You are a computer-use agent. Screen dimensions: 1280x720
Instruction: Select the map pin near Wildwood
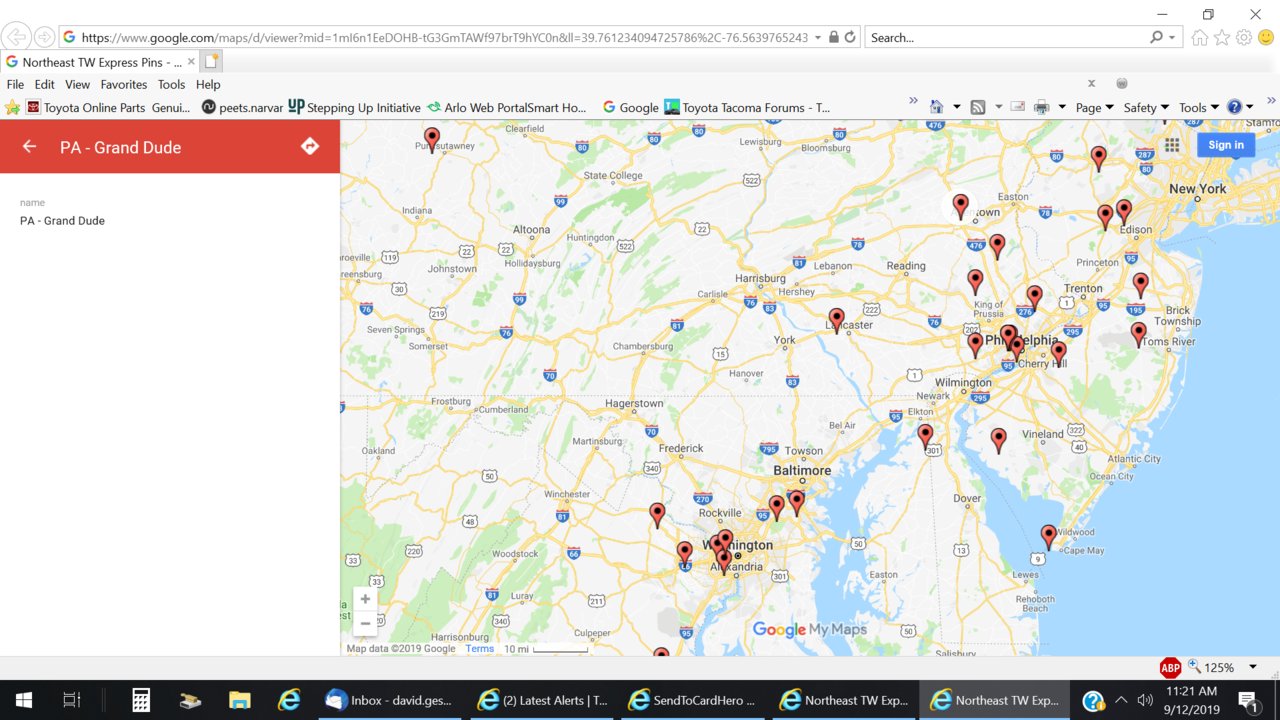click(x=1049, y=537)
